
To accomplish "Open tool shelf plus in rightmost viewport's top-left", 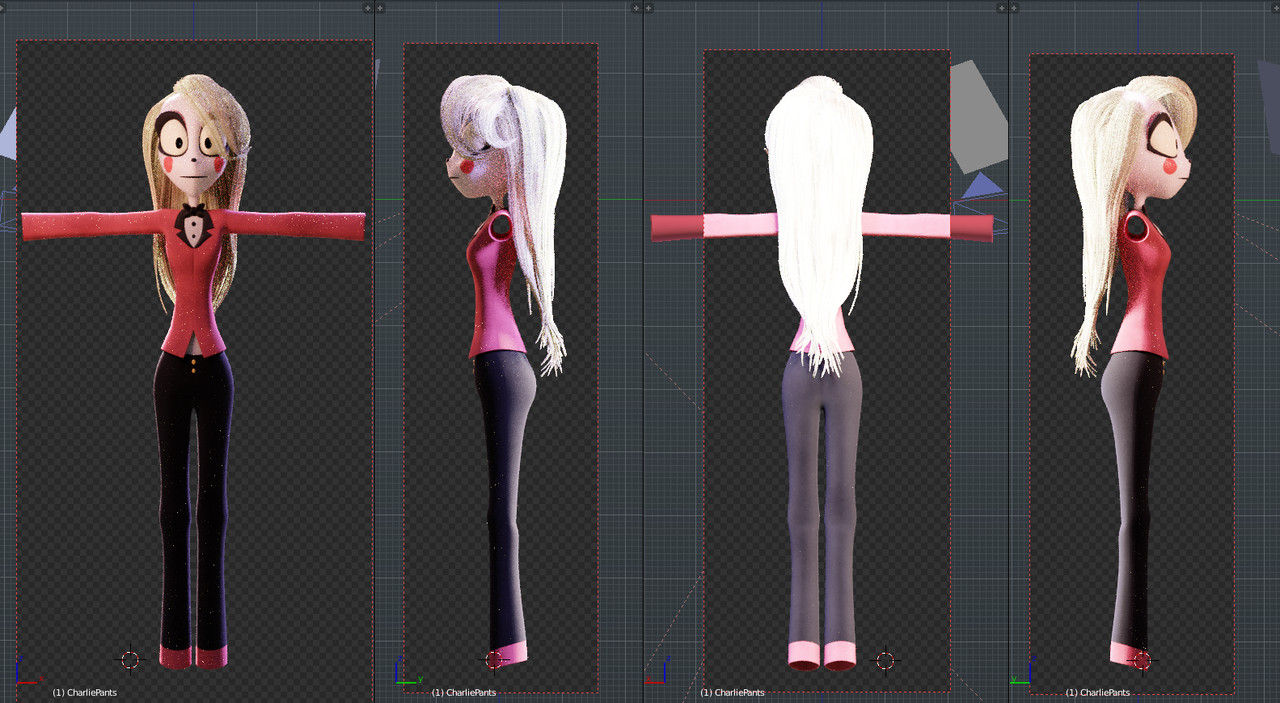I will (1016, 7).
